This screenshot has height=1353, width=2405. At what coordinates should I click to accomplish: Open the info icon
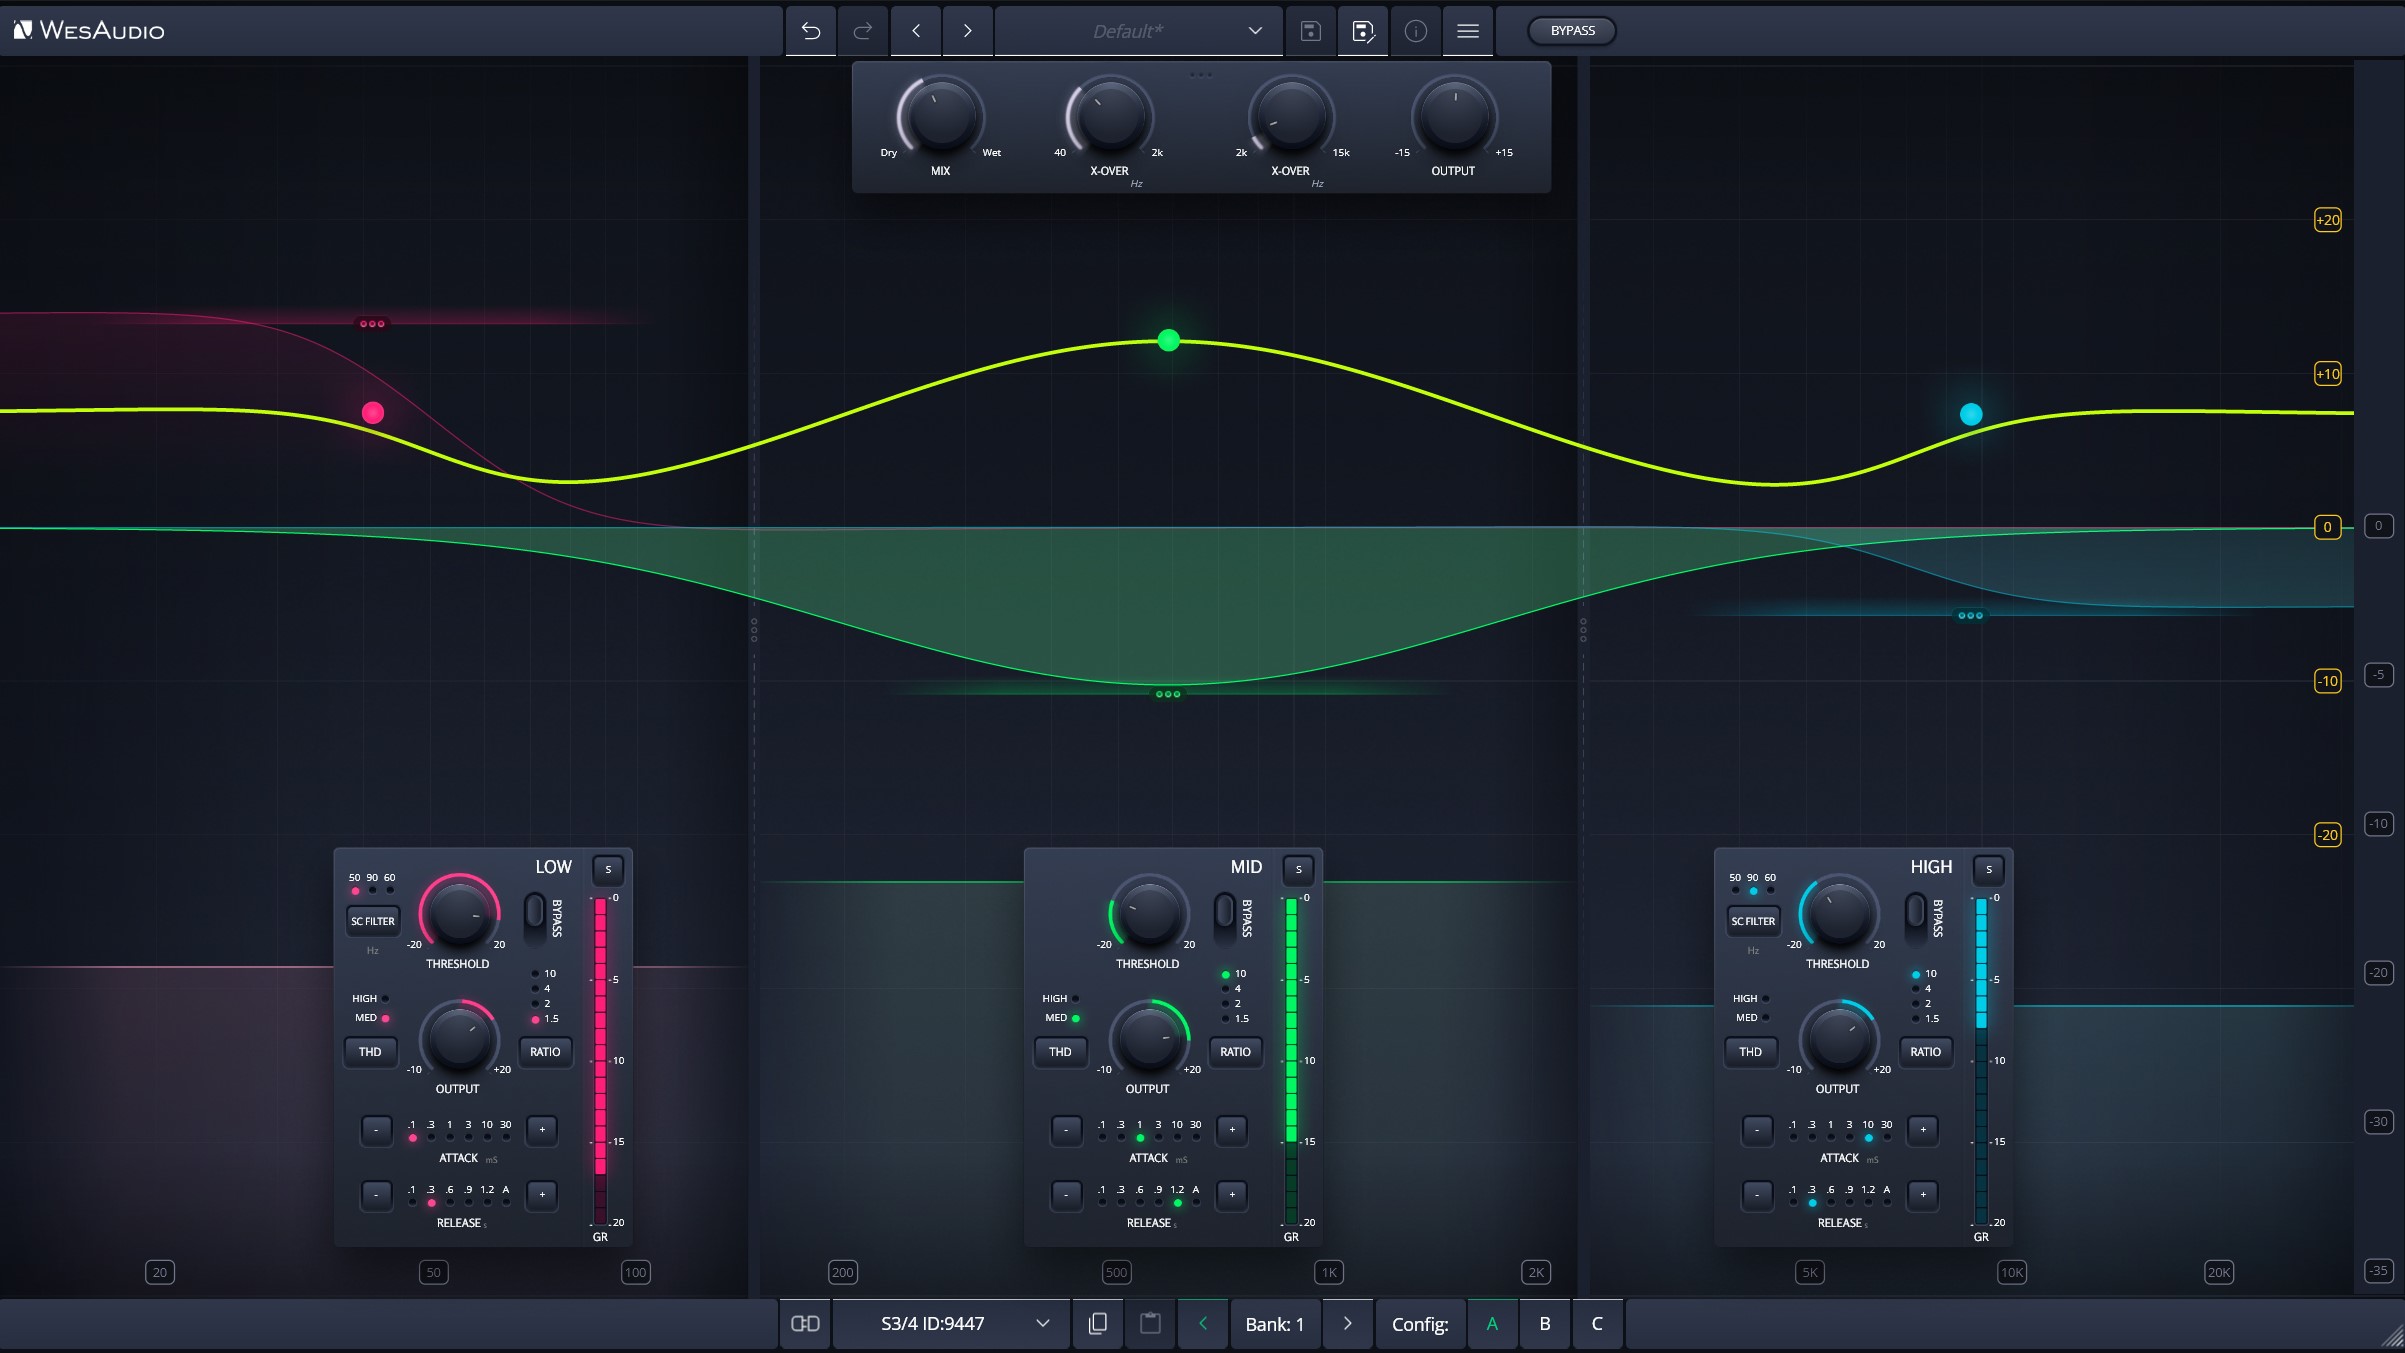click(x=1415, y=31)
